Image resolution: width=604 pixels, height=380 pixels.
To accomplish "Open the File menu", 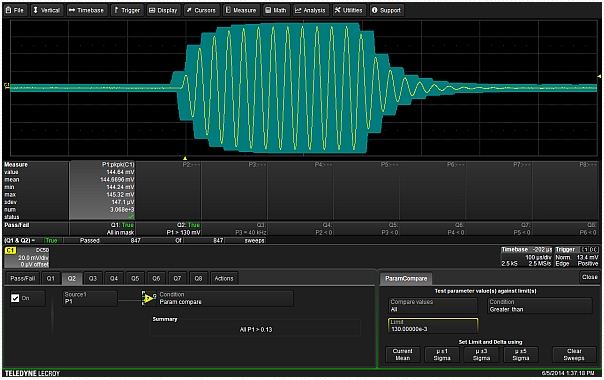I will coord(15,10).
